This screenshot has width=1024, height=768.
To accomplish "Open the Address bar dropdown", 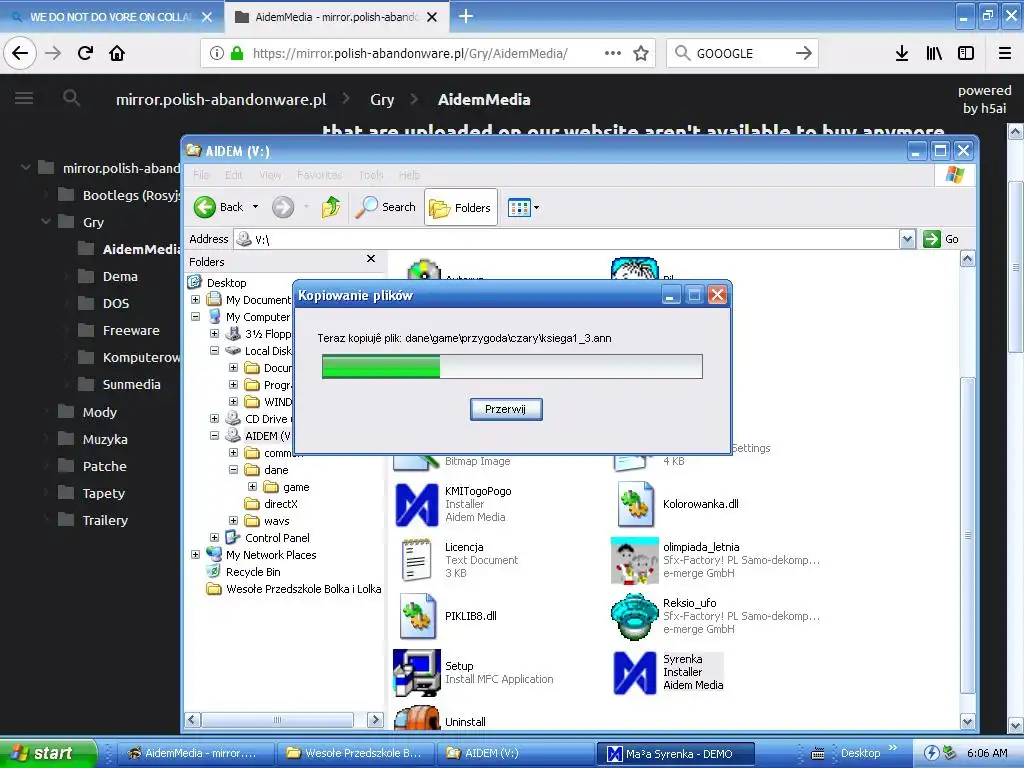I will [907, 239].
